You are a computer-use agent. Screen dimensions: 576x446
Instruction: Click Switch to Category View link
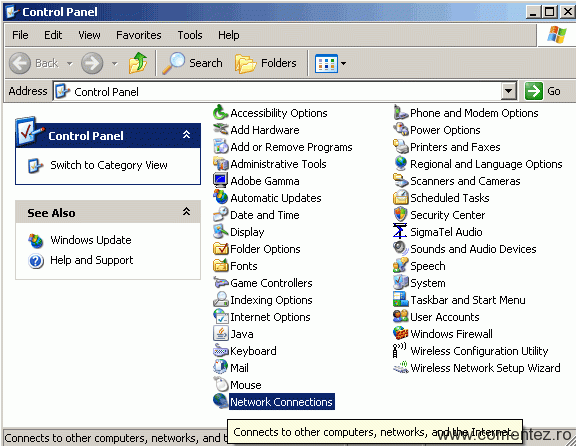point(109,165)
